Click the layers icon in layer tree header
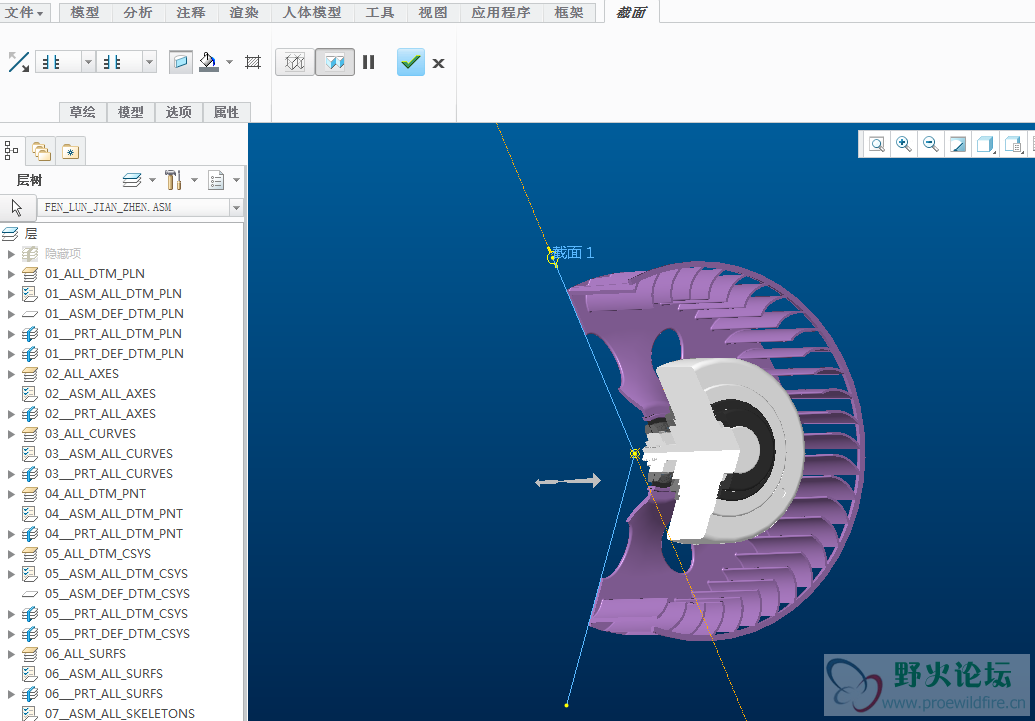This screenshot has width=1035, height=721. (132, 180)
